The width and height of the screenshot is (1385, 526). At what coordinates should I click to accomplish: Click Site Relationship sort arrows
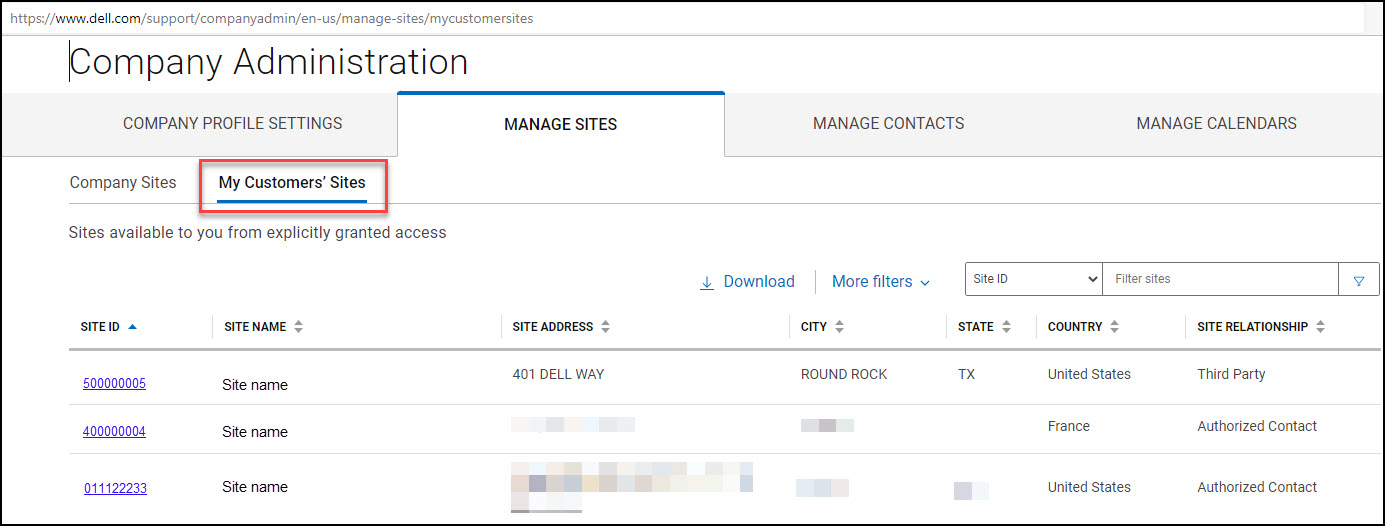[1320, 327]
